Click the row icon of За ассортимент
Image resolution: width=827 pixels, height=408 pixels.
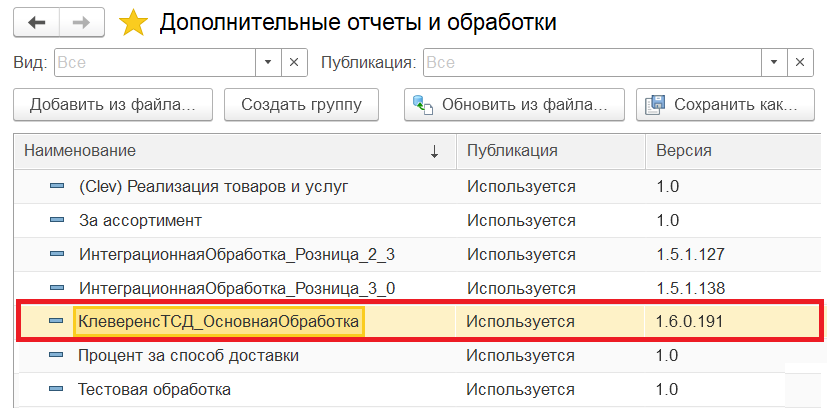[x=57, y=220]
